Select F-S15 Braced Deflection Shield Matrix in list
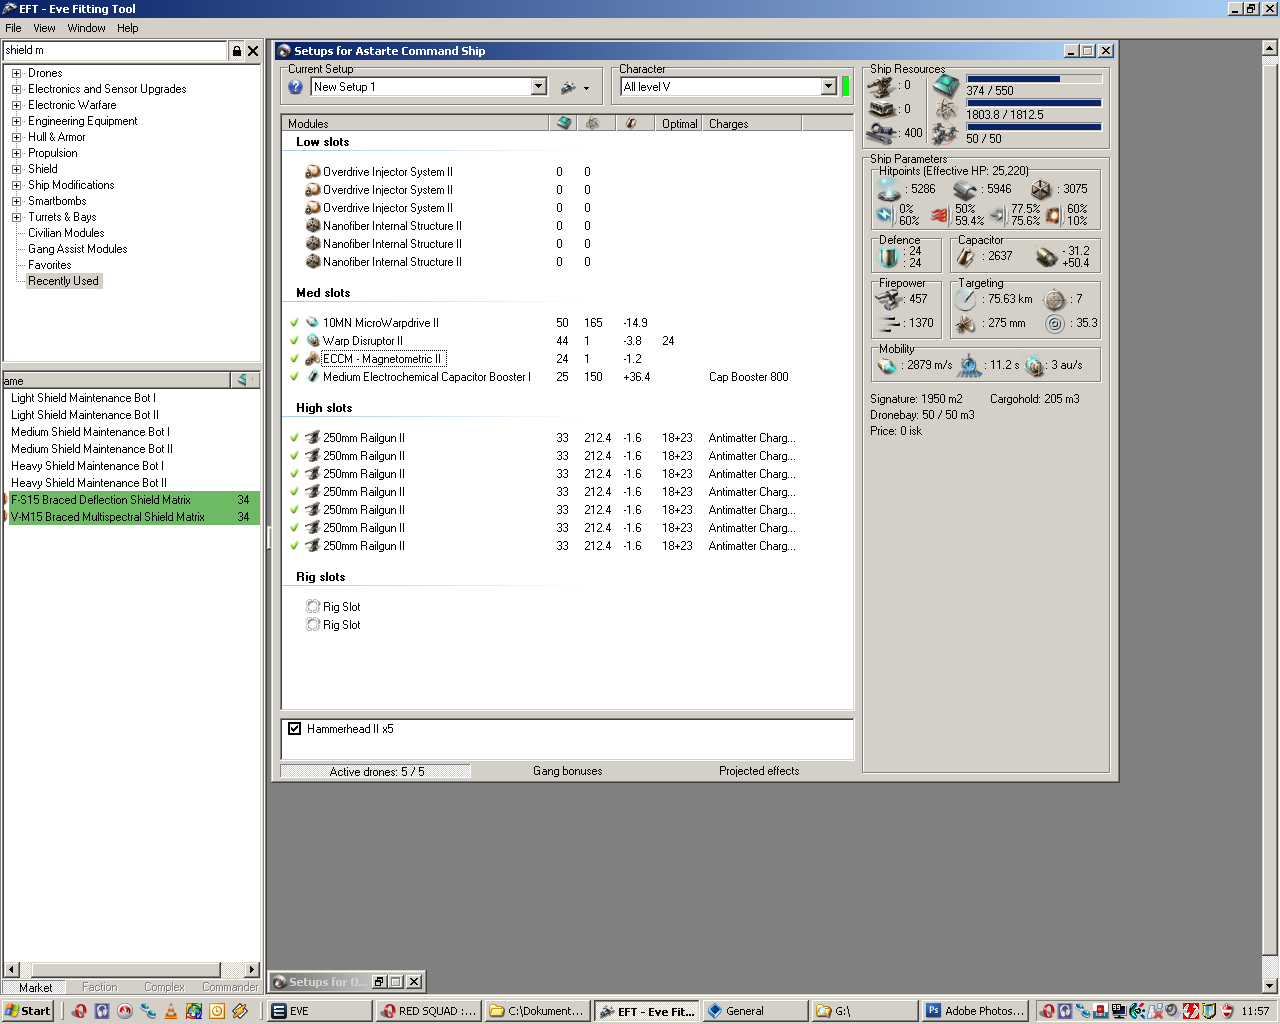Viewport: 1280px width, 1024px height. click(x=132, y=500)
